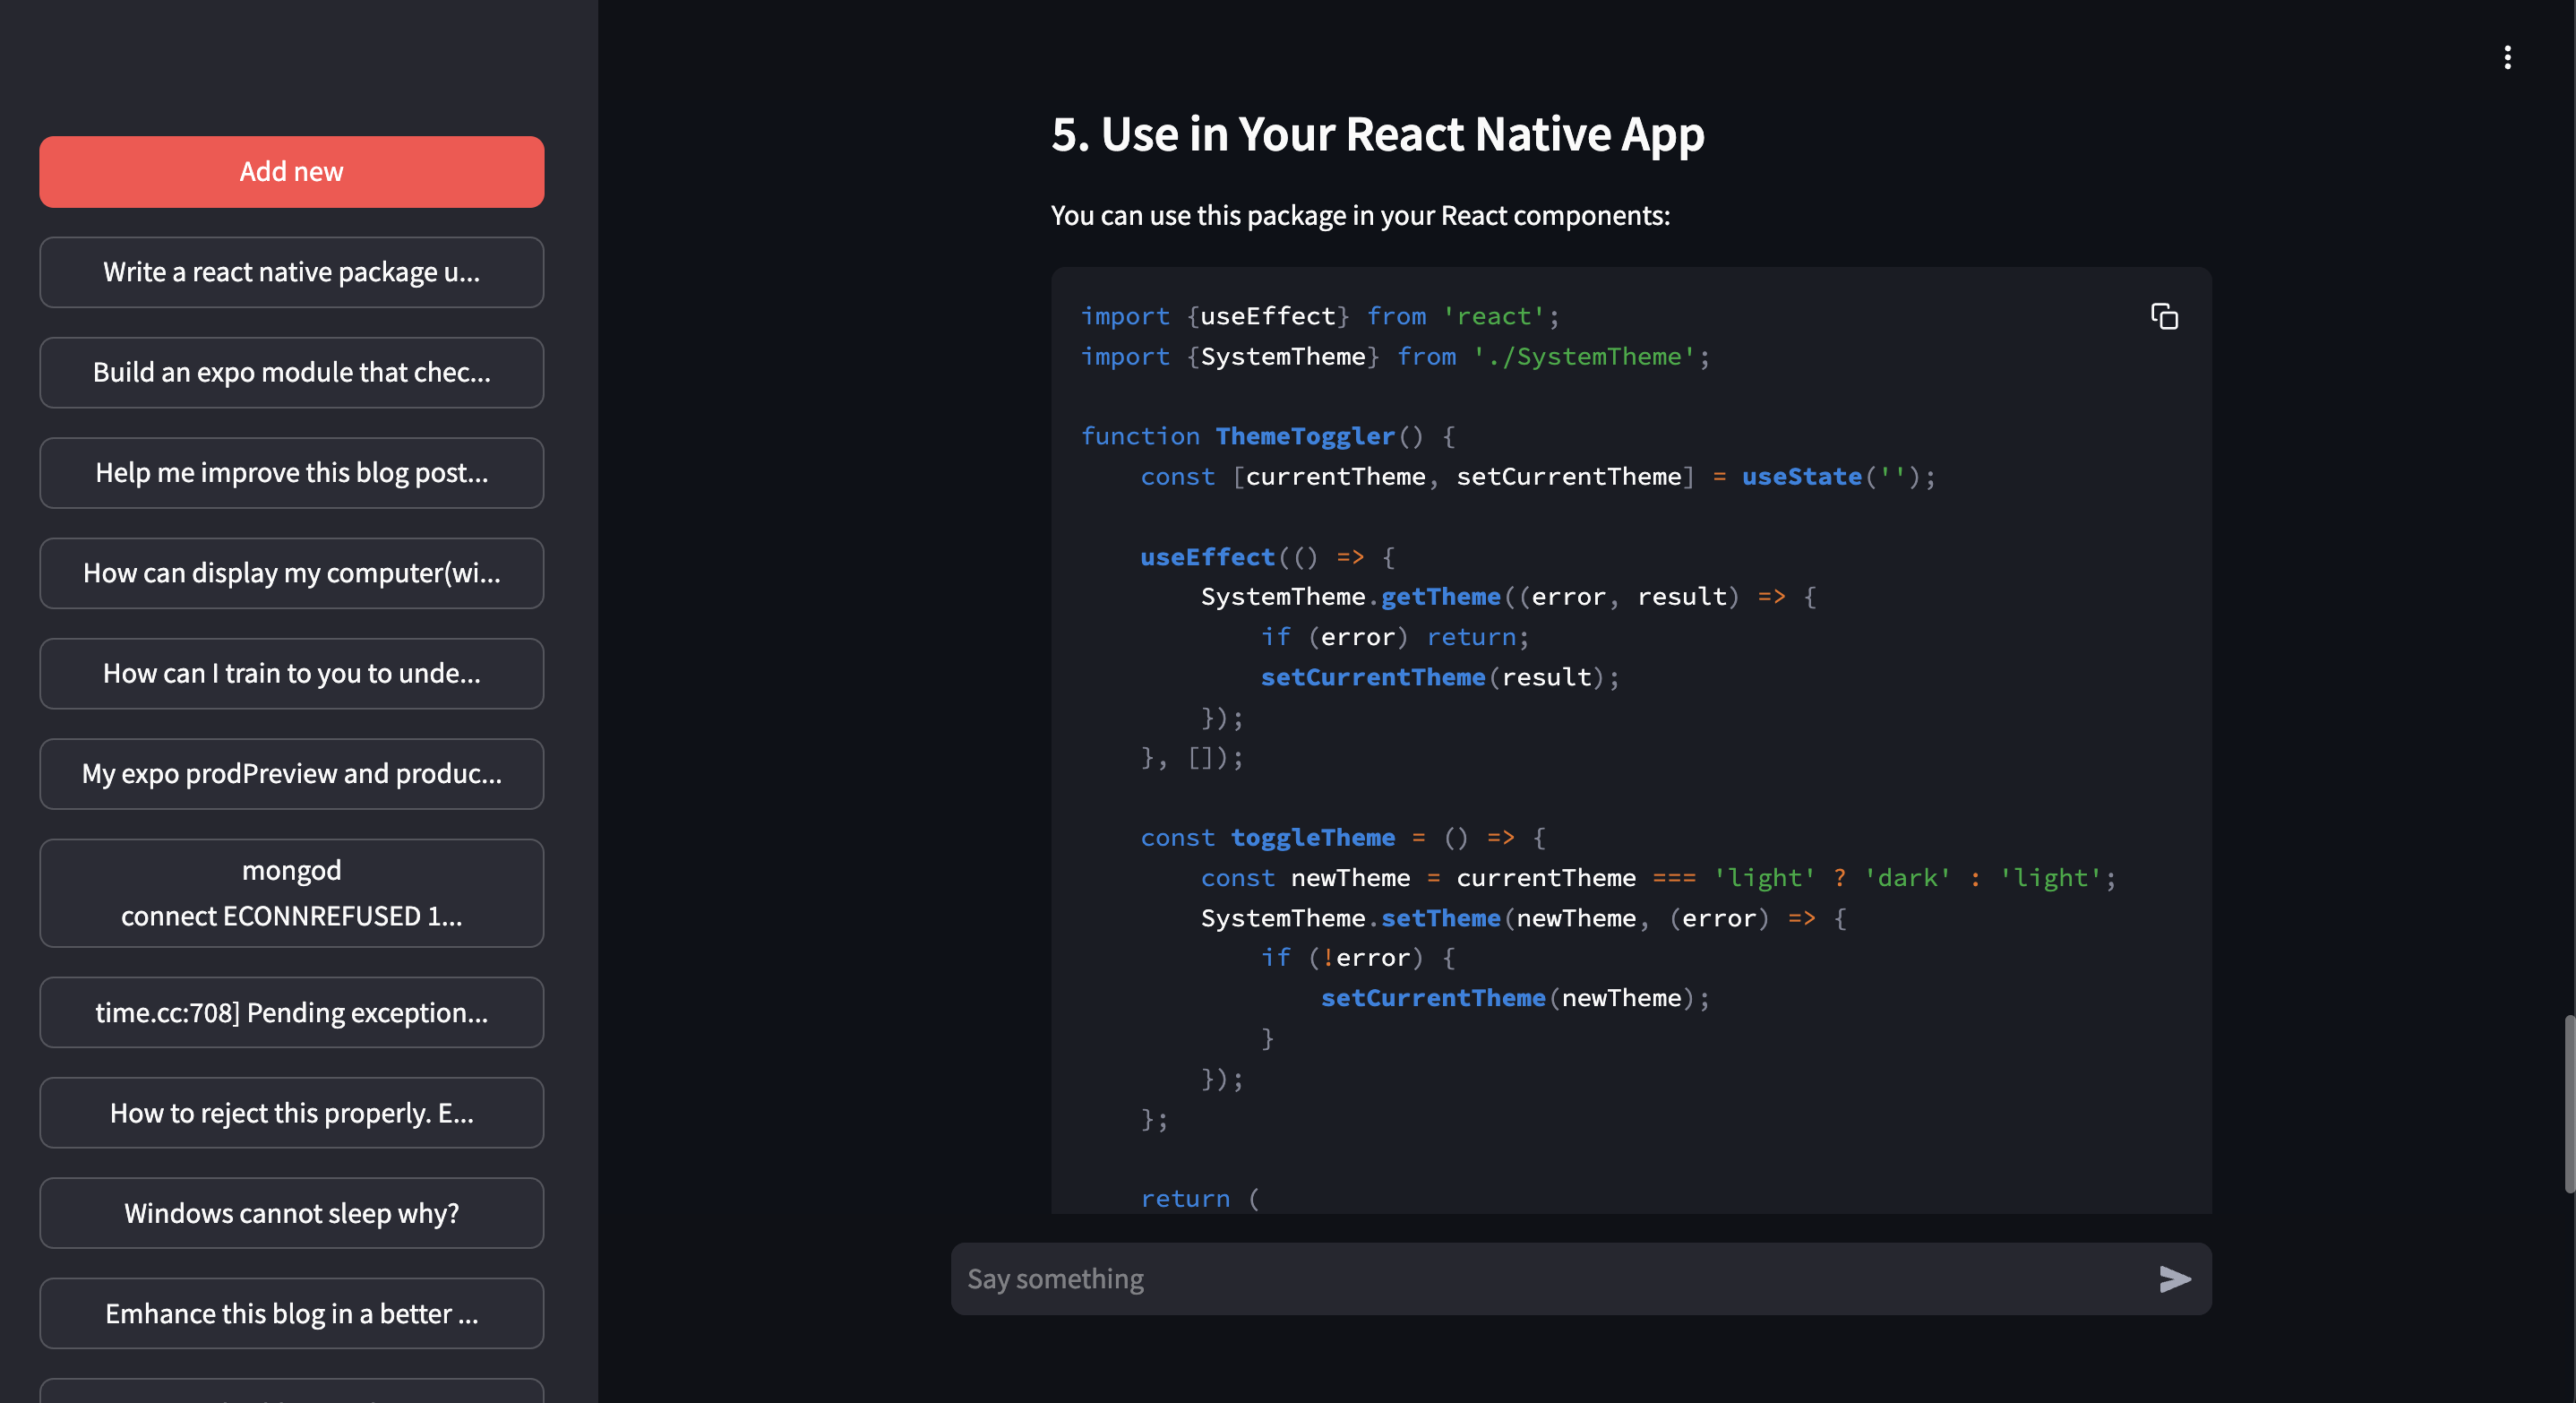Open 'Build an expo module' conversation
2576x1403 pixels.
click(x=291, y=372)
